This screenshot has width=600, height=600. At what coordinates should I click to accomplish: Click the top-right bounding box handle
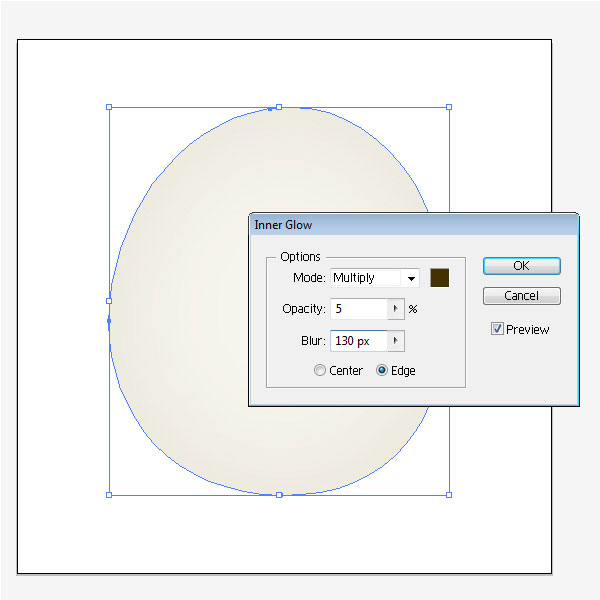(449, 107)
